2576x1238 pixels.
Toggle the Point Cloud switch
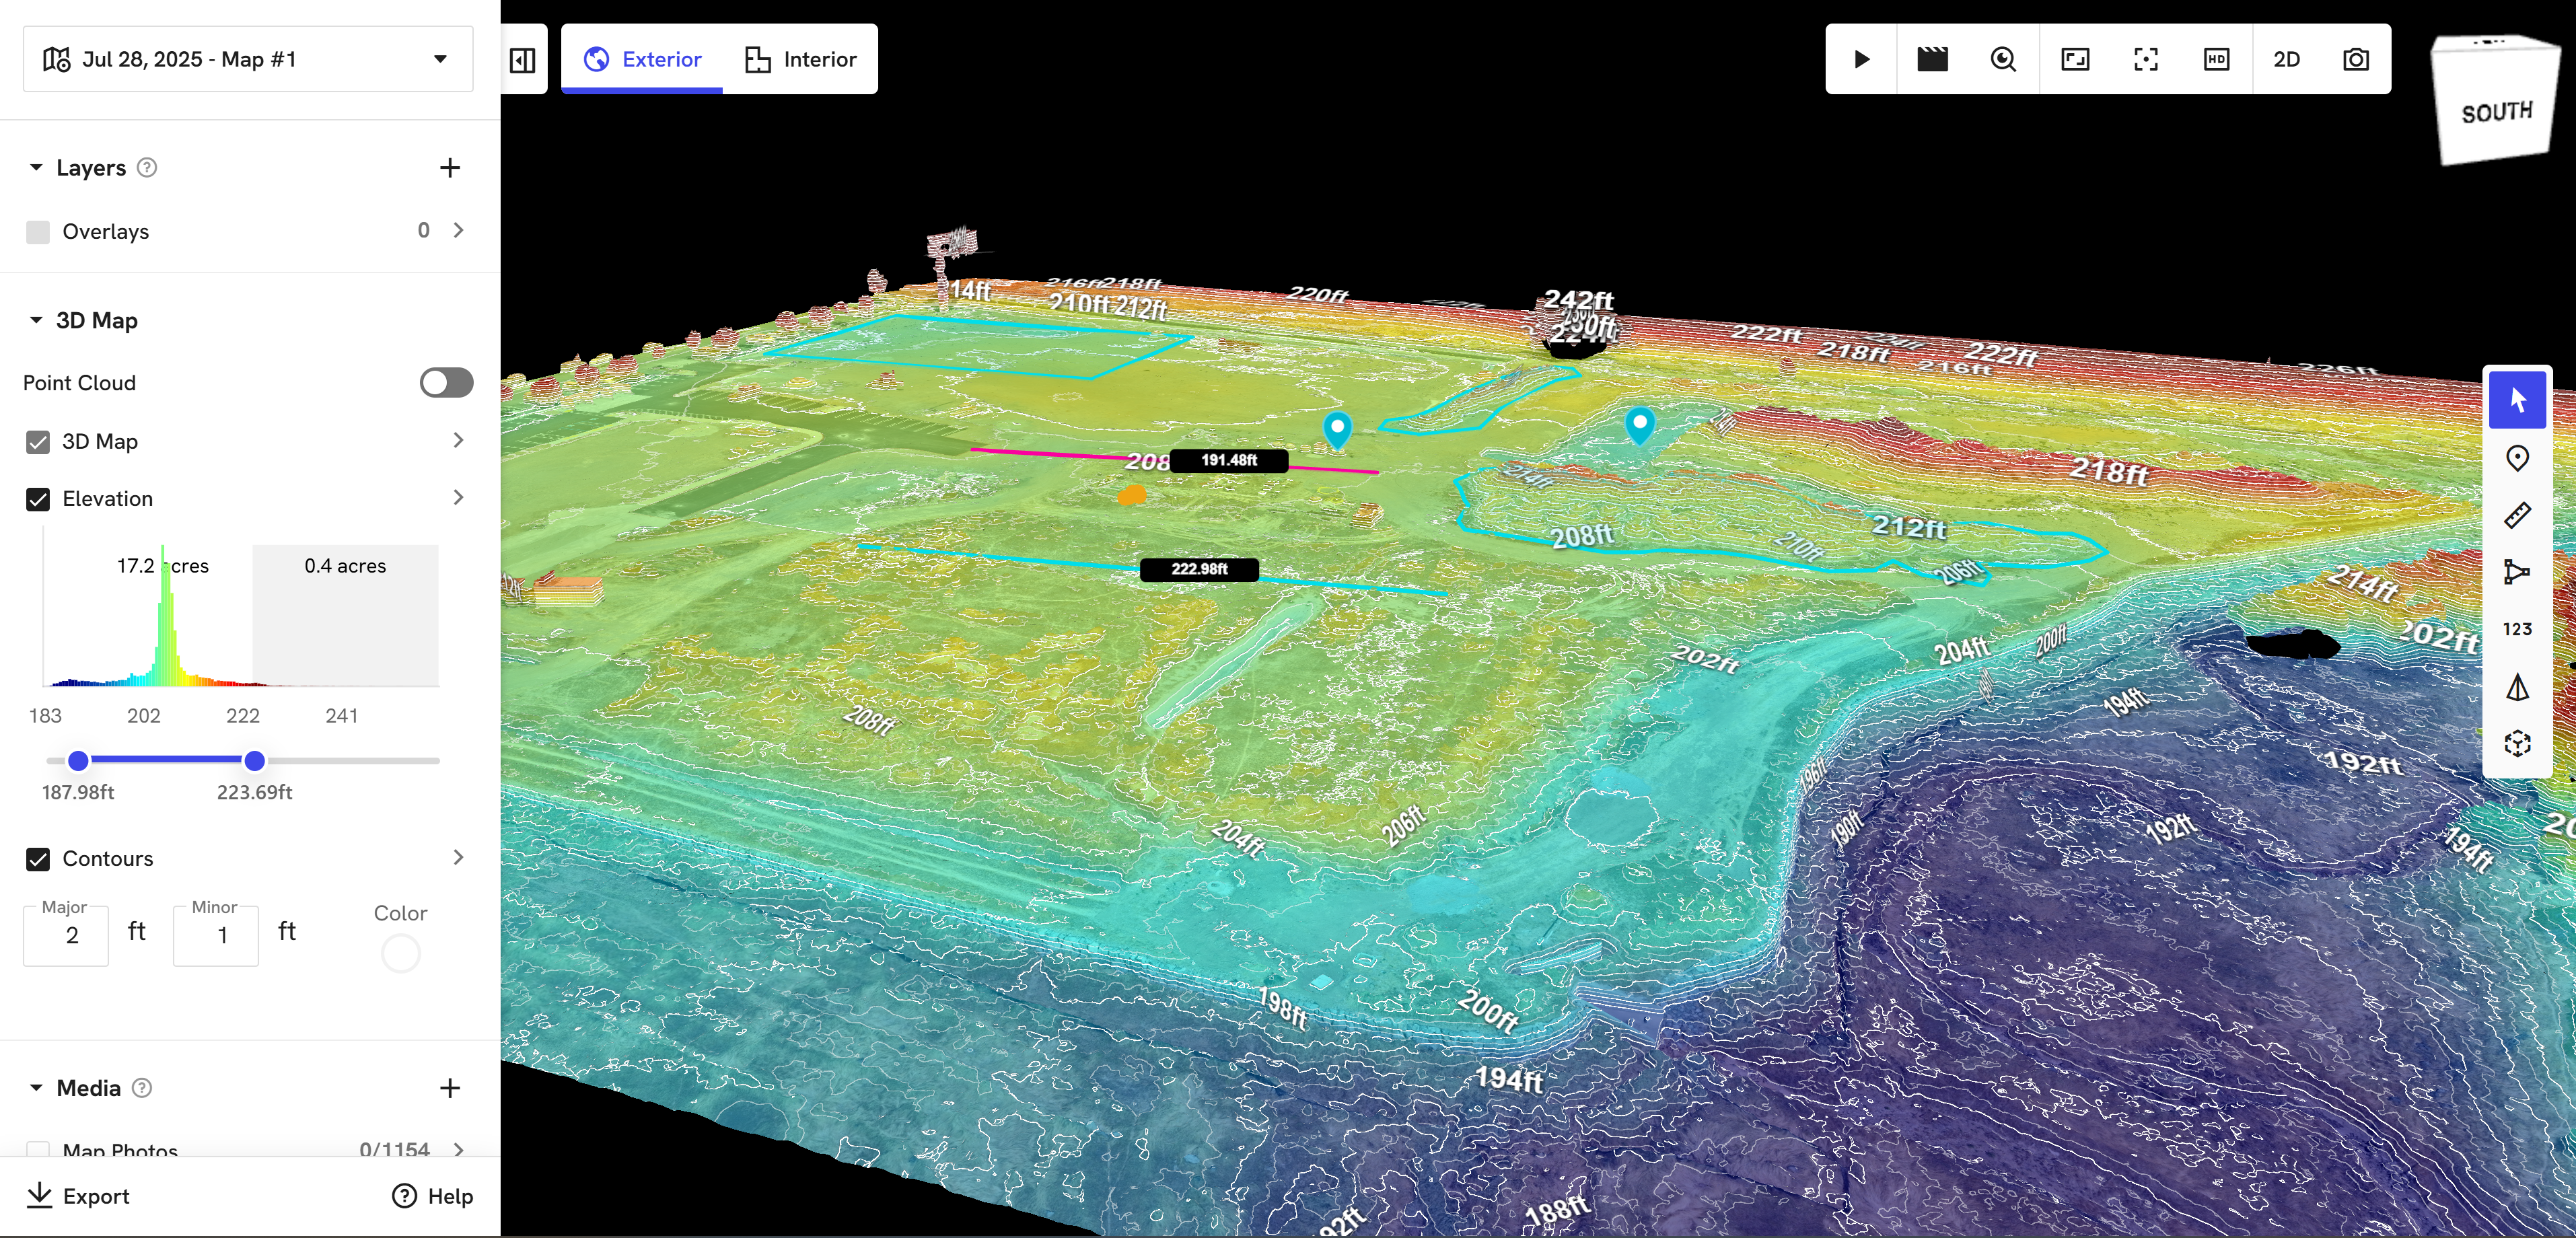[446, 382]
